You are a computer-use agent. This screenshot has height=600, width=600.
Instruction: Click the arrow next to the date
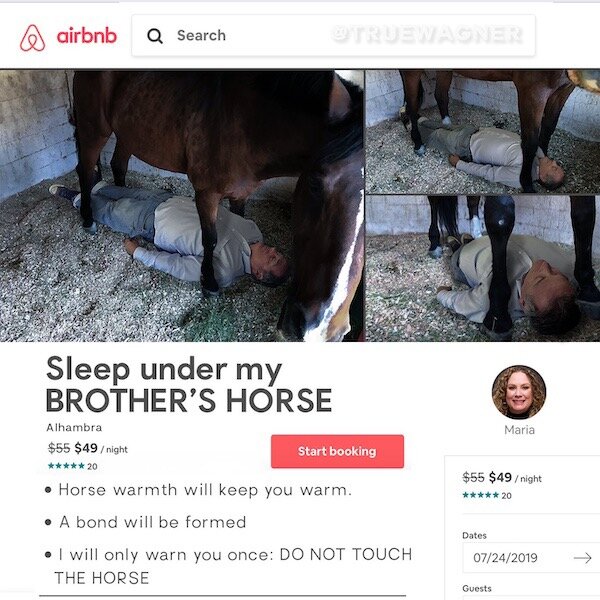click(x=583, y=558)
